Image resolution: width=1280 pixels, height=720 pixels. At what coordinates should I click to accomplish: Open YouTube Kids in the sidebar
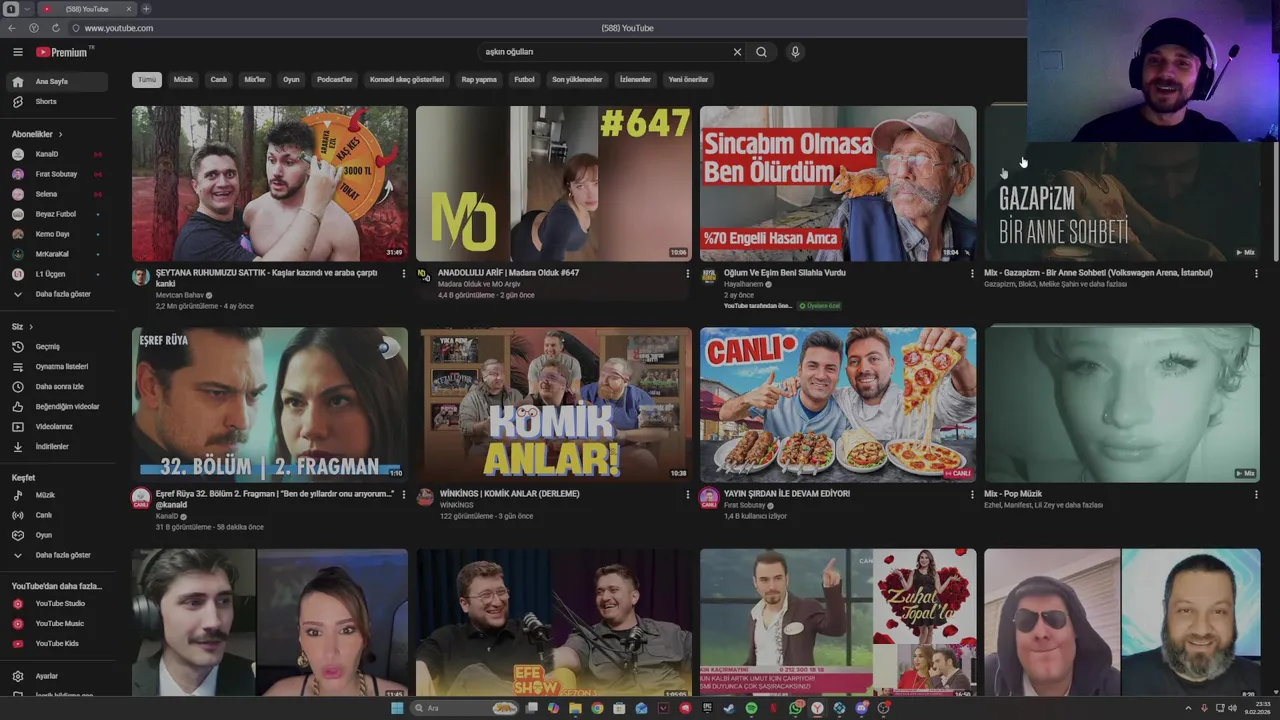(56, 643)
